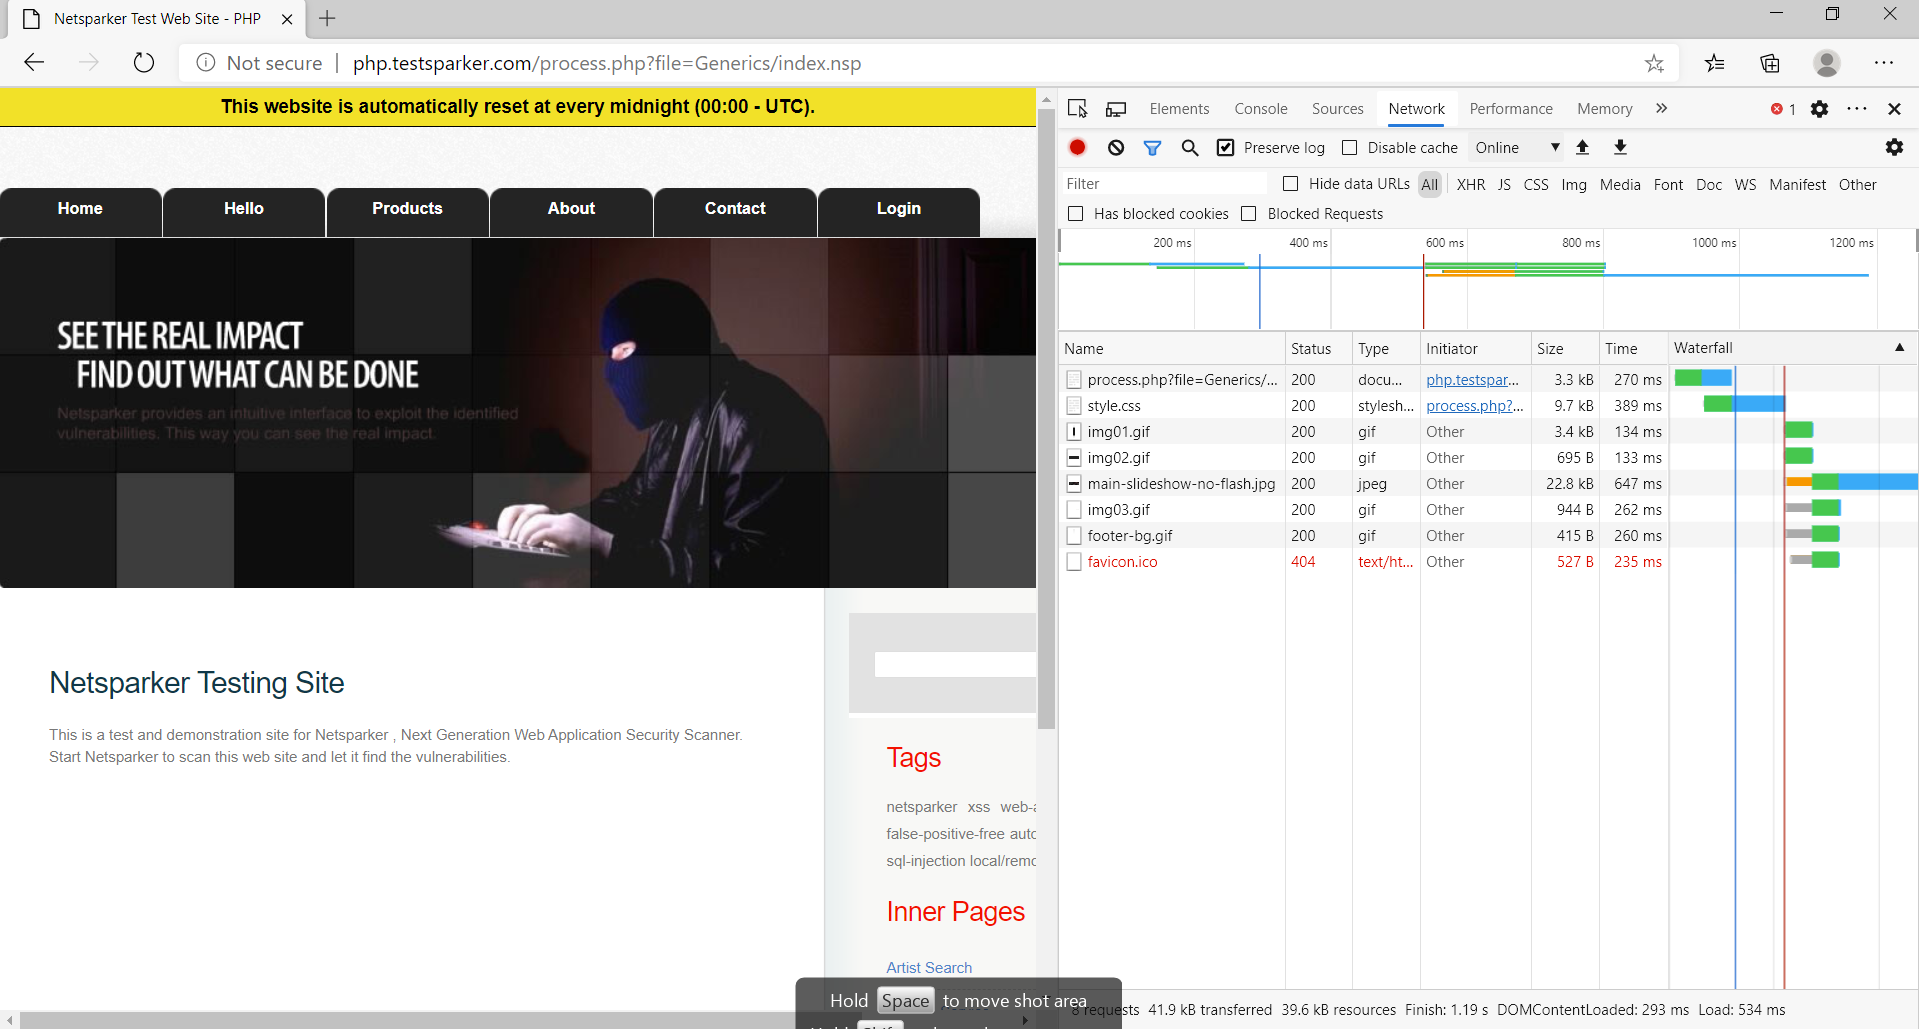Open the user profile avatar

[x=1827, y=63]
